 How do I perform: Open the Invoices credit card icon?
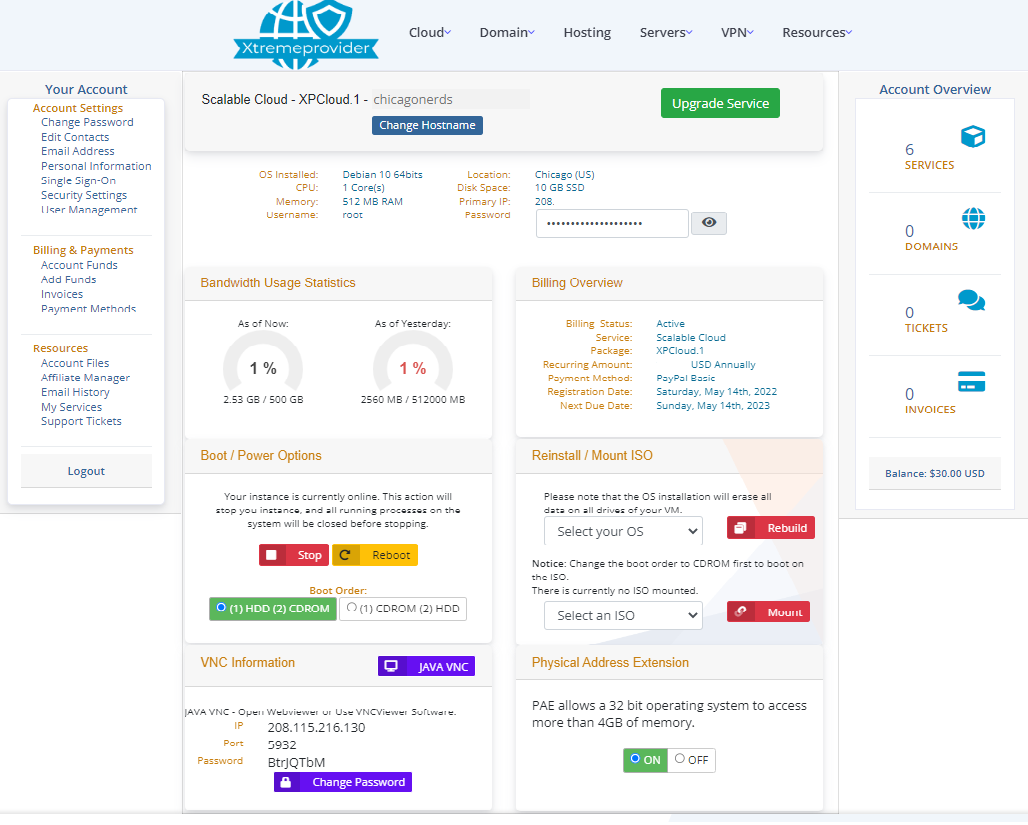coord(971,381)
